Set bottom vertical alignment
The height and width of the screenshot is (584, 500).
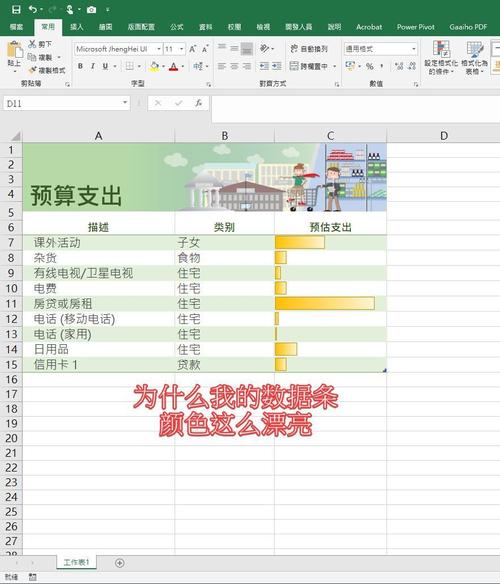(247, 49)
